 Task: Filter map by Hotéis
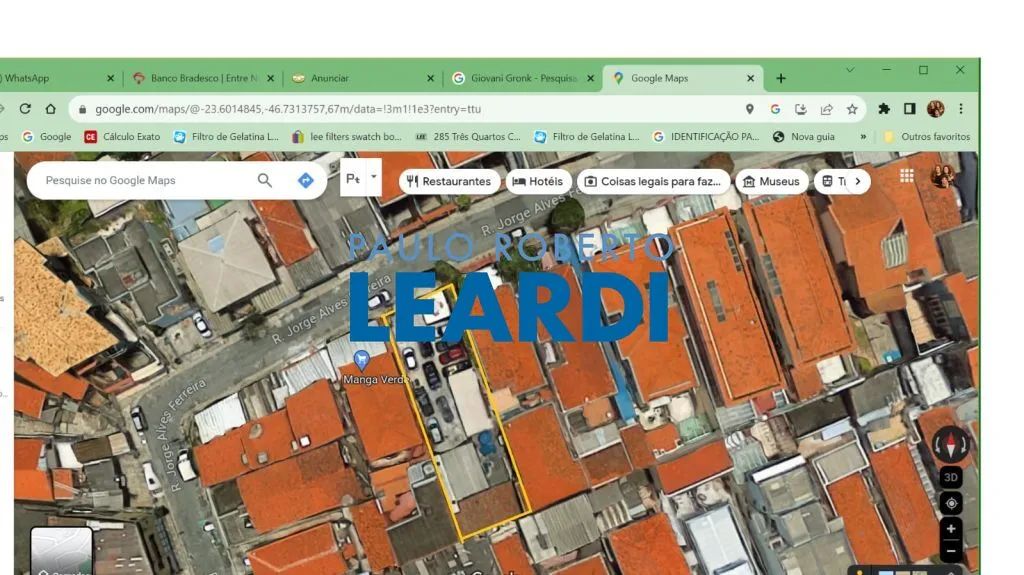coord(538,181)
